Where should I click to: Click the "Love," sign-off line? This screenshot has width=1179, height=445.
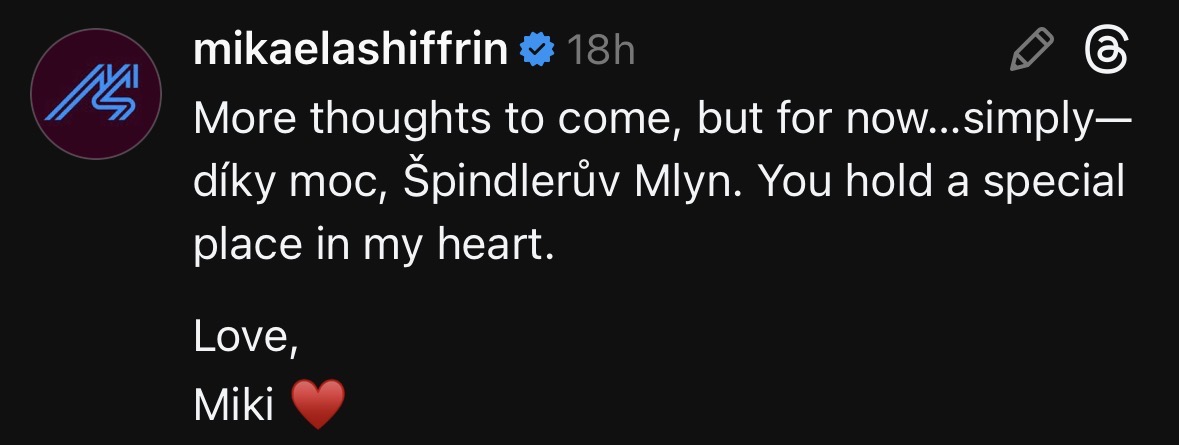(245, 338)
